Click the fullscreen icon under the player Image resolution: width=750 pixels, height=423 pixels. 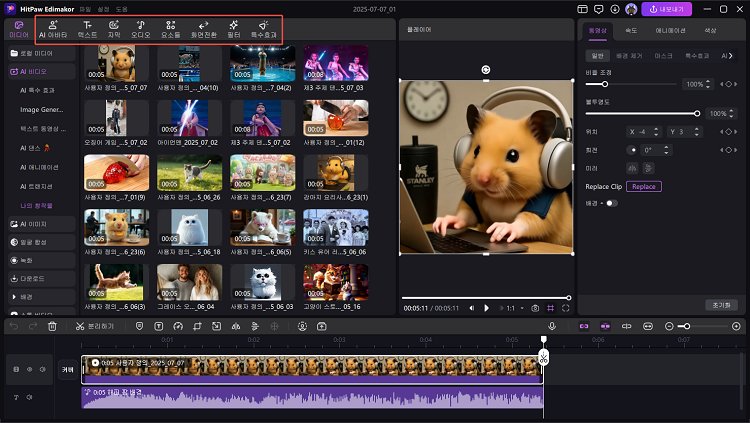point(565,308)
